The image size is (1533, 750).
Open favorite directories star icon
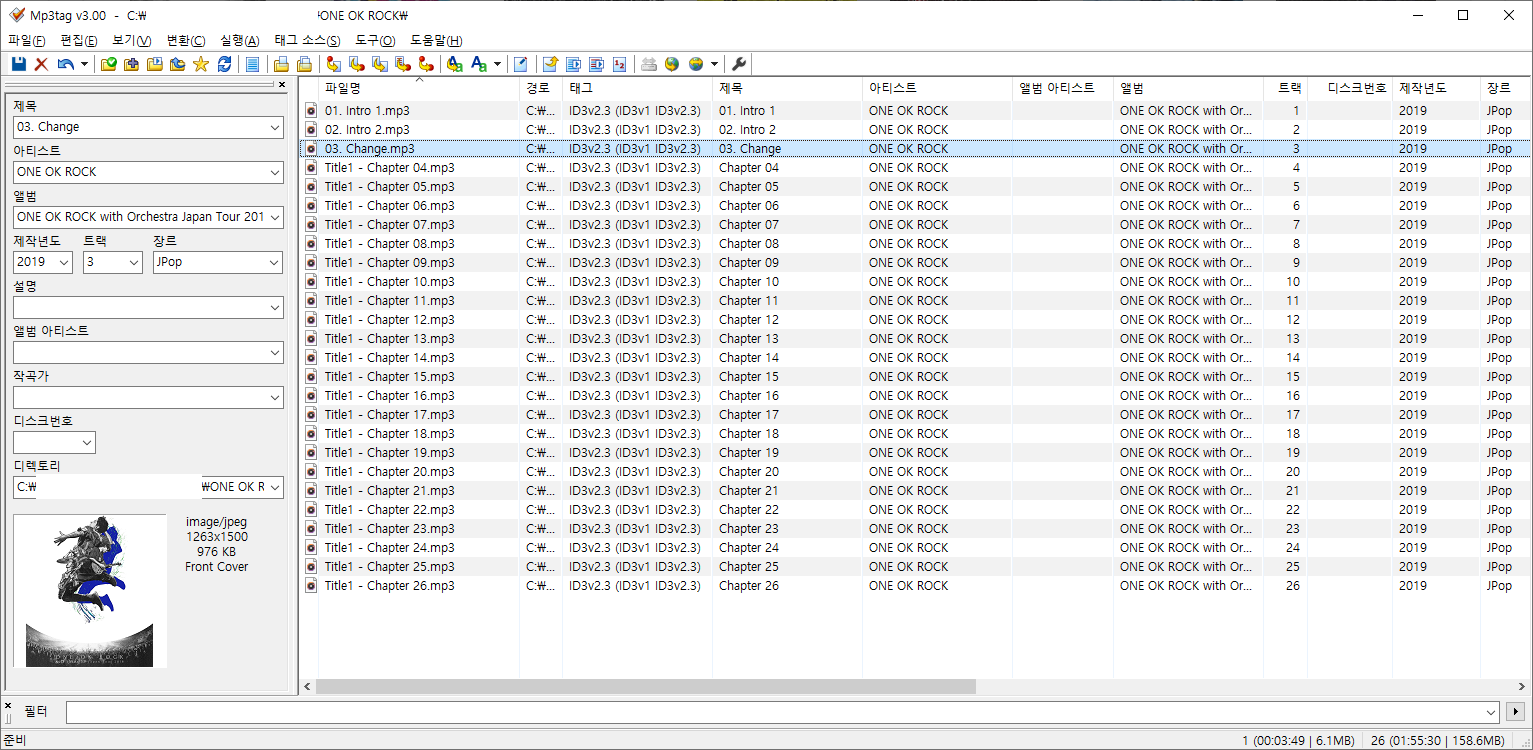pos(200,64)
